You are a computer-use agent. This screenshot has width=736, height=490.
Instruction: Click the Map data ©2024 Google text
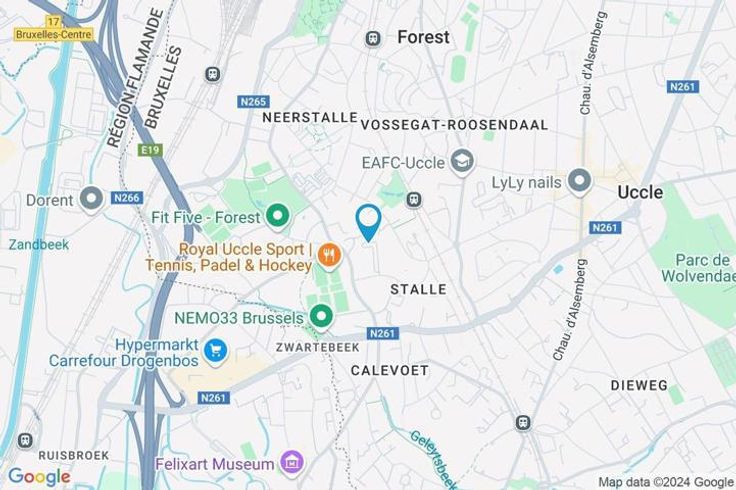(666, 482)
